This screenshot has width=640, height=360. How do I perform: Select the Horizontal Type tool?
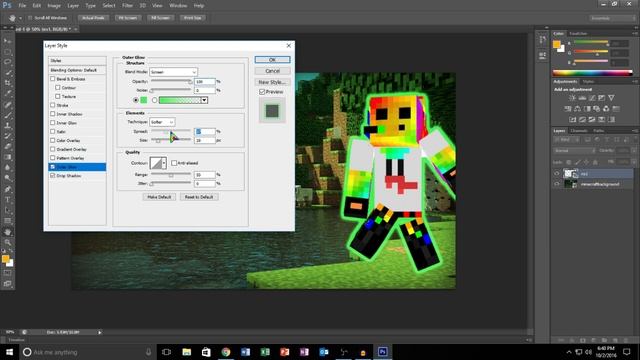pos(8,200)
